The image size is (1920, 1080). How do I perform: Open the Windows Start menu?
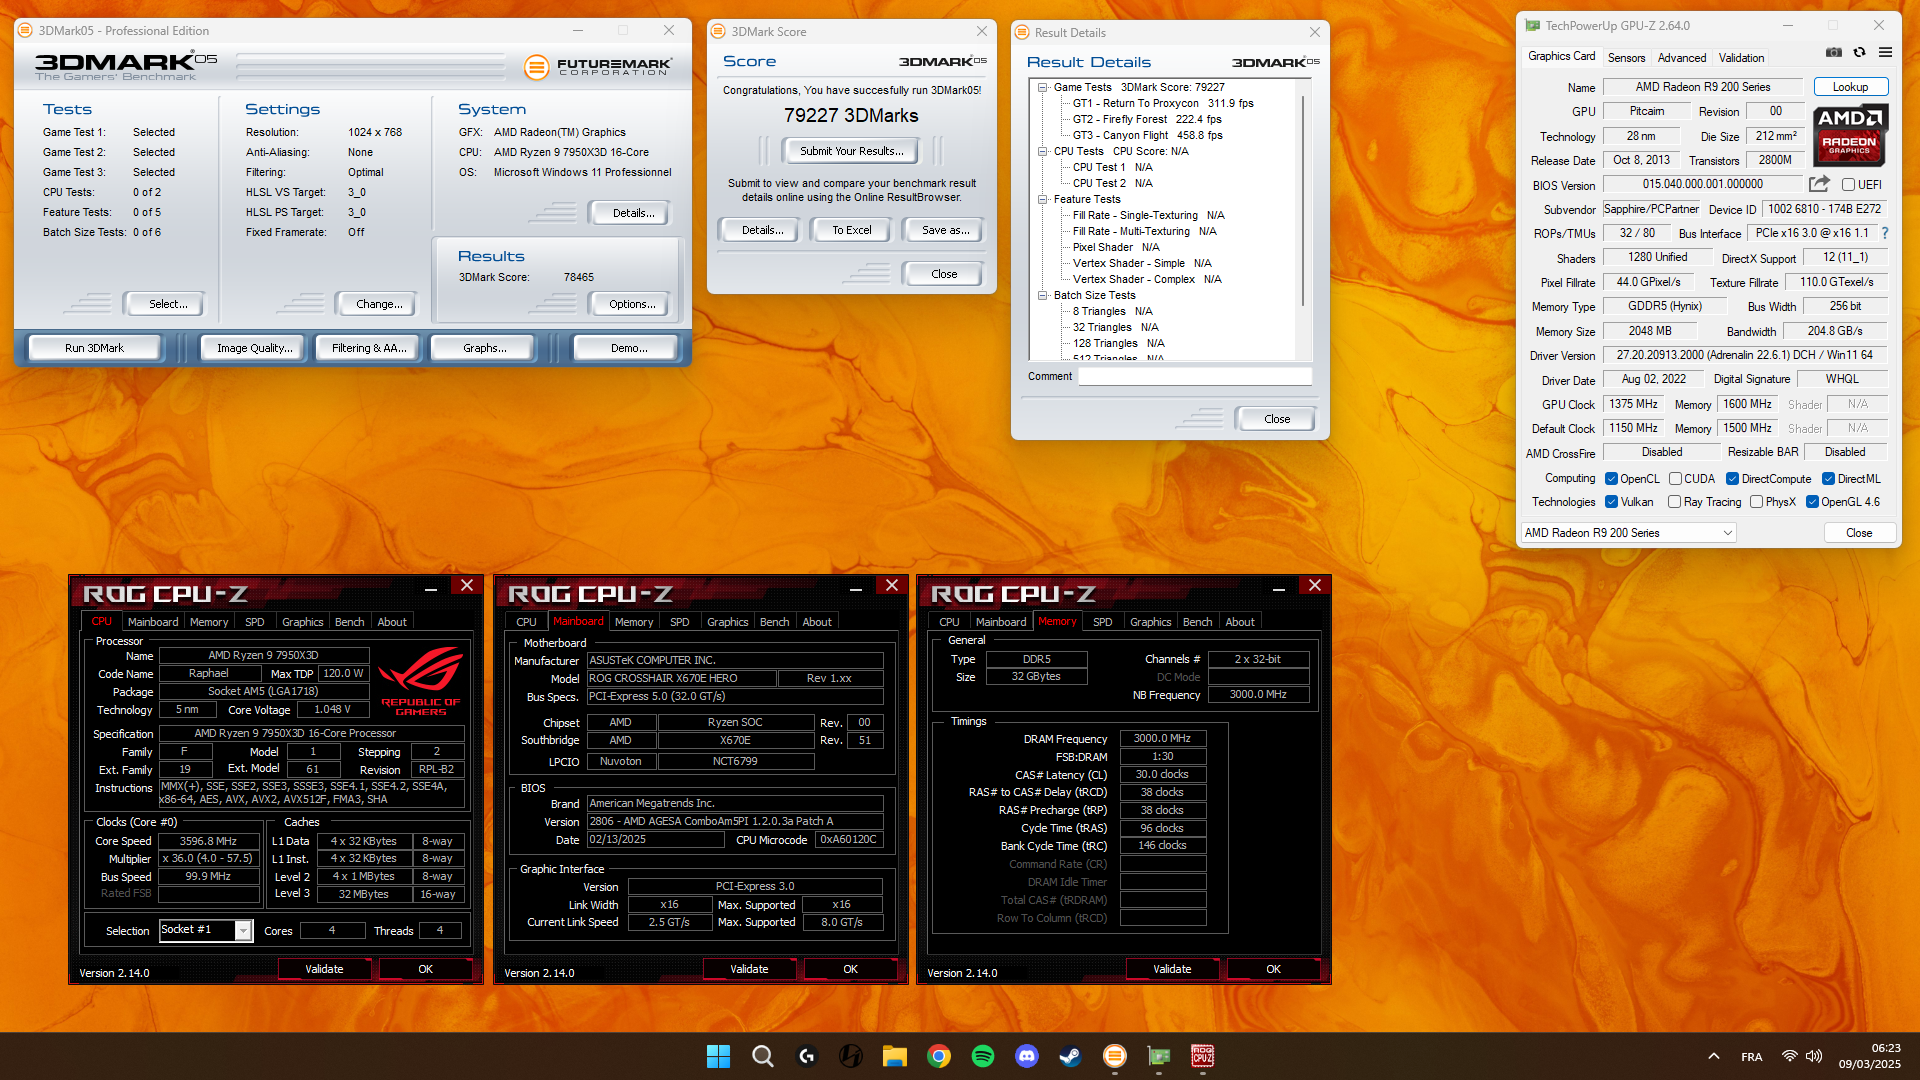click(718, 1056)
